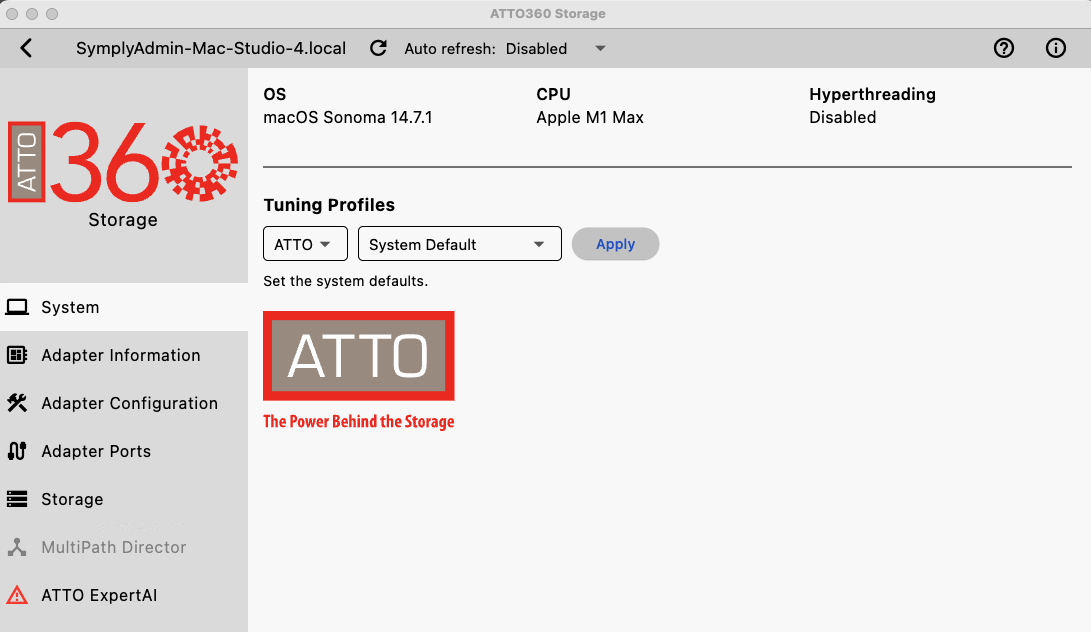Click the ATTO 360 Storage logo
This screenshot has width=1091, height=632.
pos(123,175)
